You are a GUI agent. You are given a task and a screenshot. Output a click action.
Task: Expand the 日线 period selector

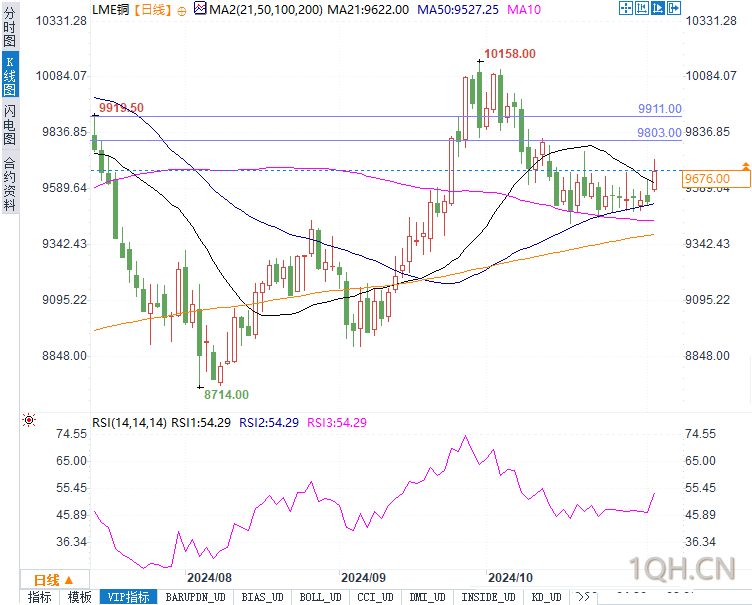click(54, 580)
